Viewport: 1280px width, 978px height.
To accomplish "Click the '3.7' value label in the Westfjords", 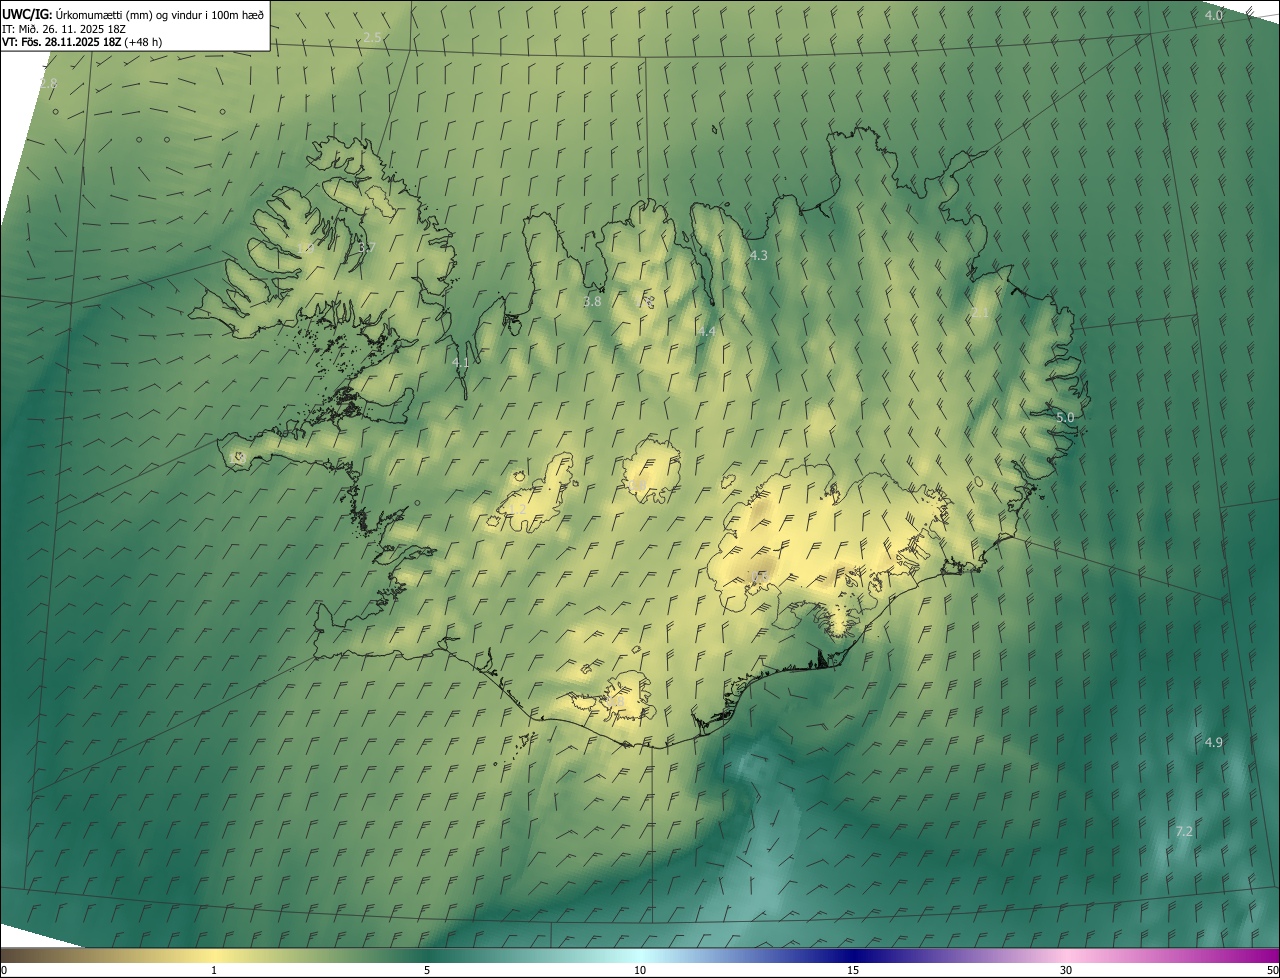I will [x=366, y=247].
